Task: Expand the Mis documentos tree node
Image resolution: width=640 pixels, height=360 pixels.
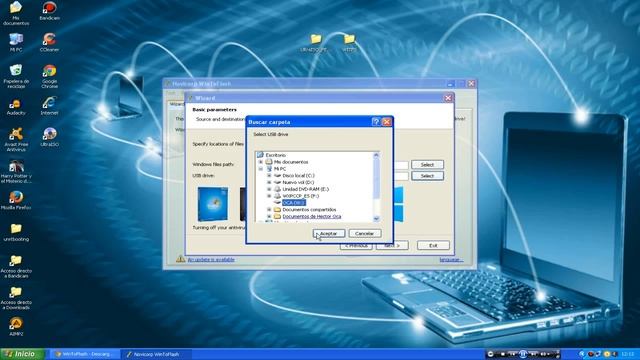Action: click(260, 162)
